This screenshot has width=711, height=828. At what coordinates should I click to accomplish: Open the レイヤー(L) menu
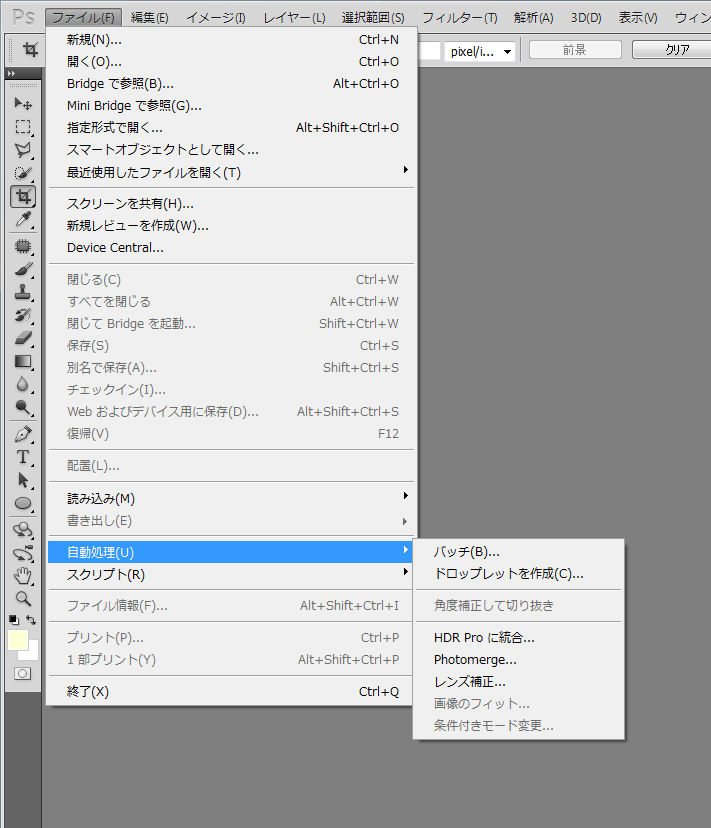click(x=294, y=17)
